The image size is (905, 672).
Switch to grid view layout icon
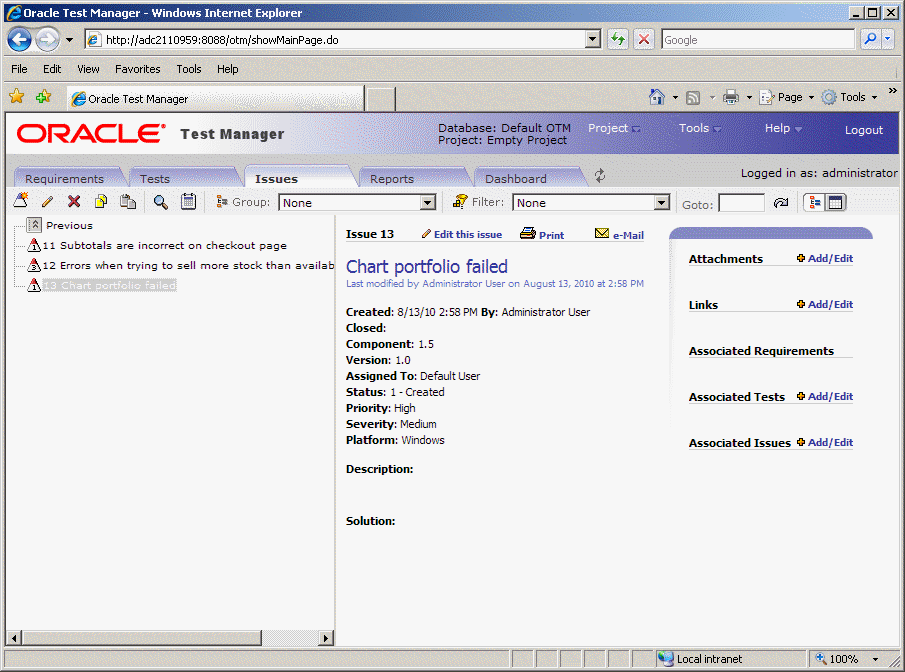tap(835, 203)
